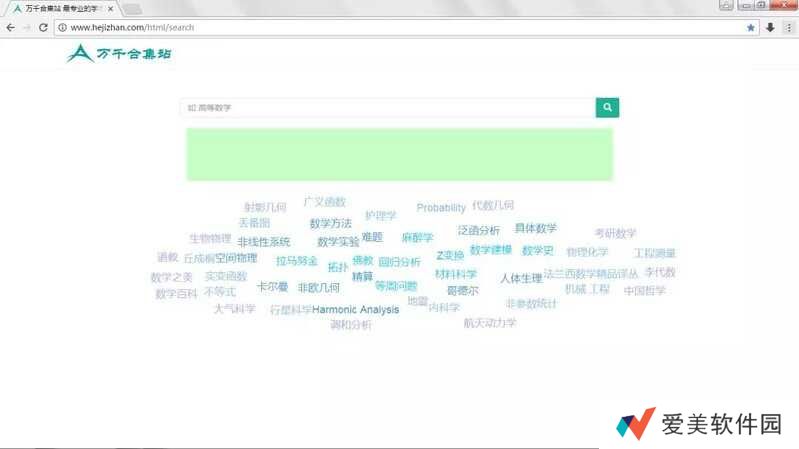799x449 pixels.
Task: Open the 数学方法 tag
Action: pos(330,223)
